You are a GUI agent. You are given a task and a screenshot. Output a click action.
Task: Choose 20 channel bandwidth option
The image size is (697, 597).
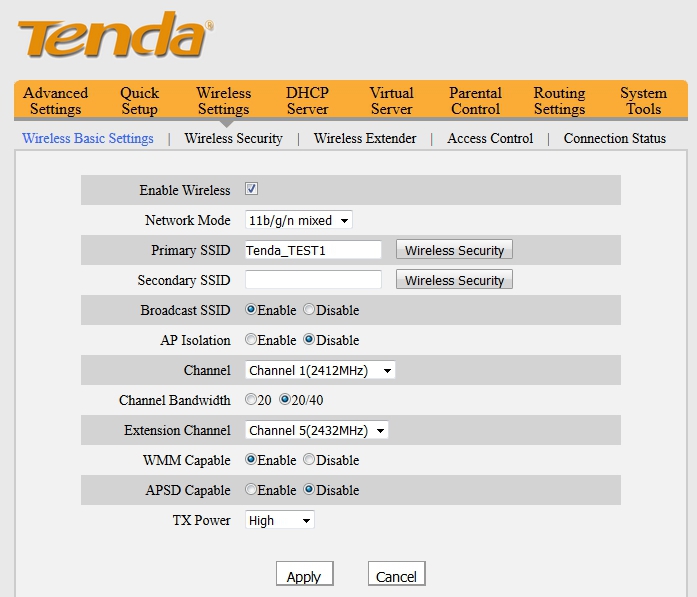click(251, 400)
